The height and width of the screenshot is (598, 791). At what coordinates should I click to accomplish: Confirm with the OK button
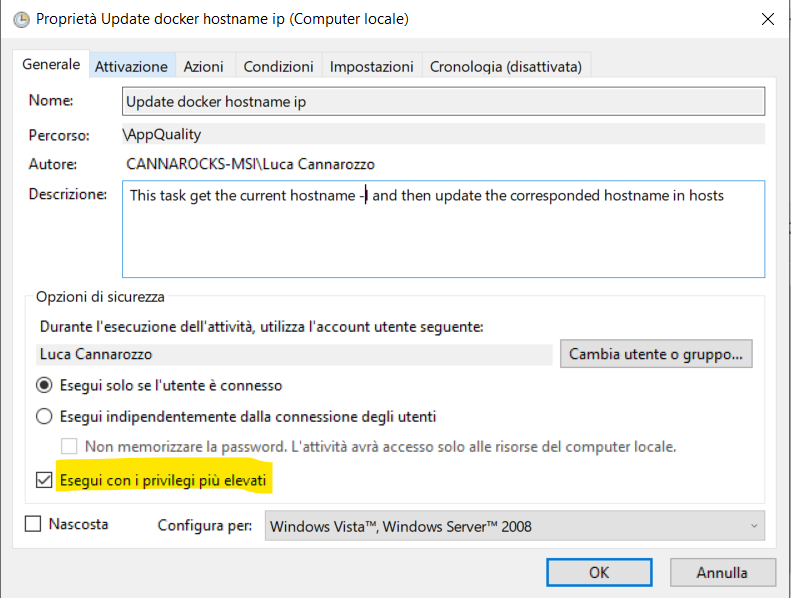[599, 572]
